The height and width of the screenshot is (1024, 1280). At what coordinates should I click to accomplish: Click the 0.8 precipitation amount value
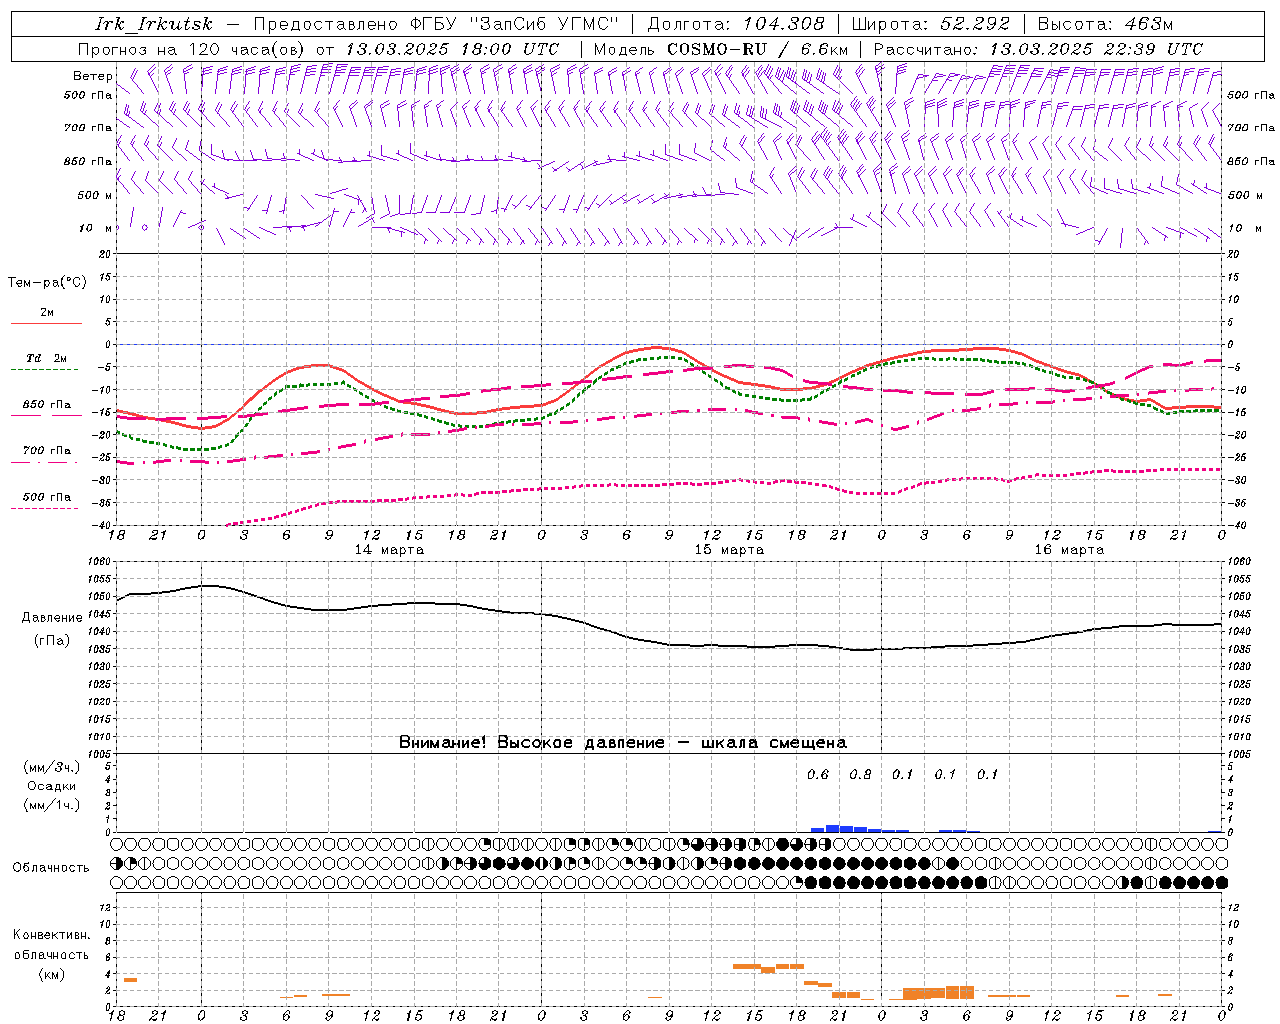pyautogui.click(x=860, y=774)
